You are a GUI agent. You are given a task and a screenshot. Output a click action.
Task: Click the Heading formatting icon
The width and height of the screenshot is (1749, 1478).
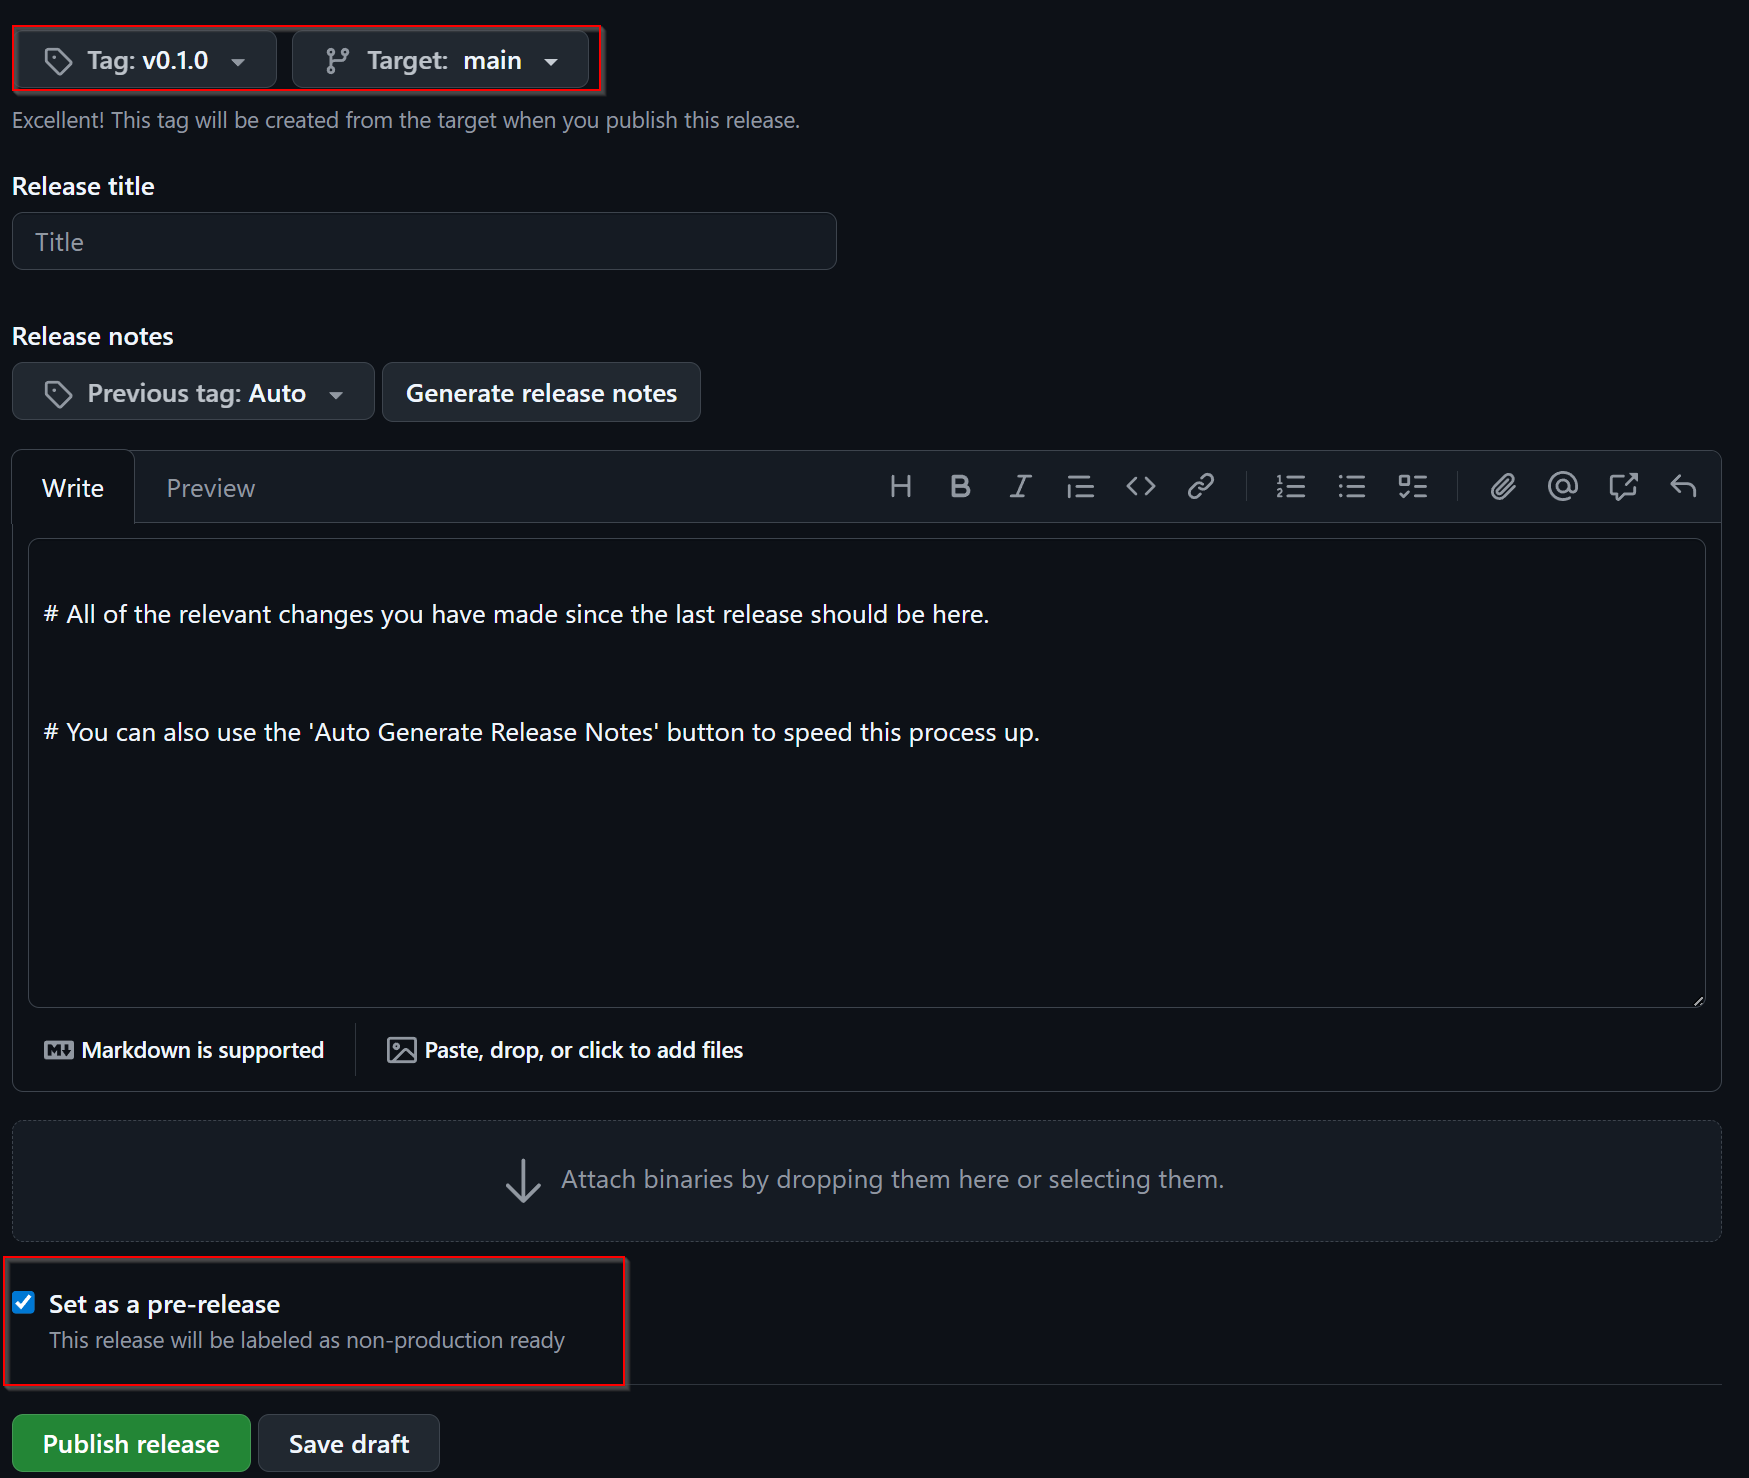(900, 487)
